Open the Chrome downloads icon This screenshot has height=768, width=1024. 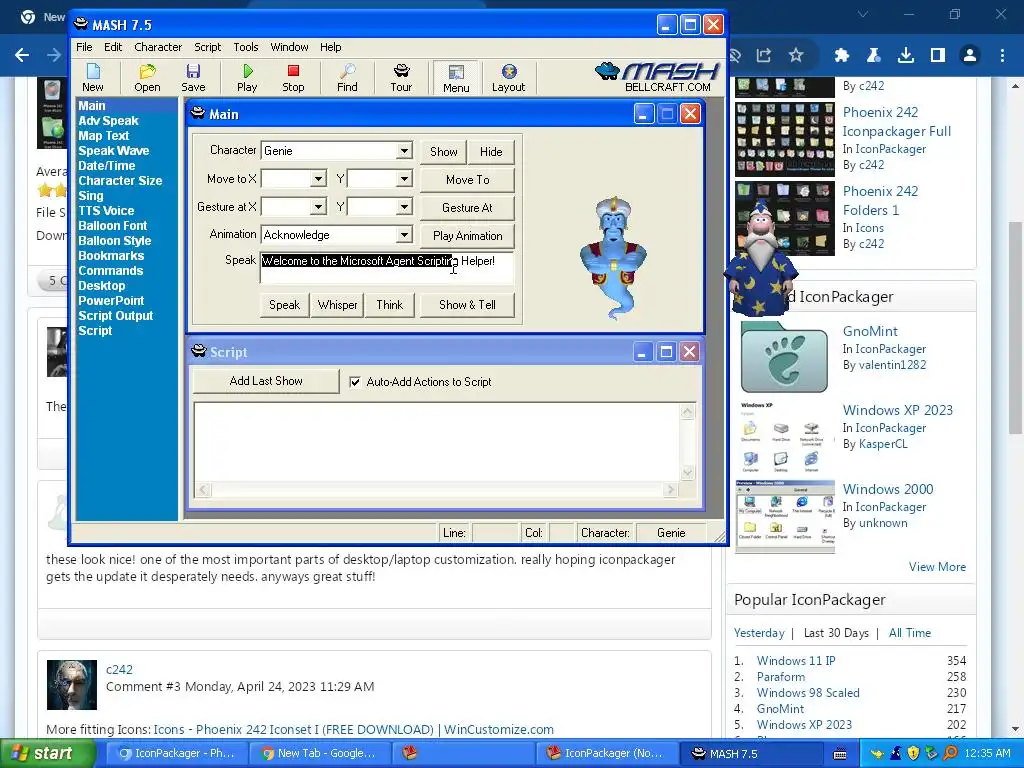pyautogui.click(x=906, y=55)
